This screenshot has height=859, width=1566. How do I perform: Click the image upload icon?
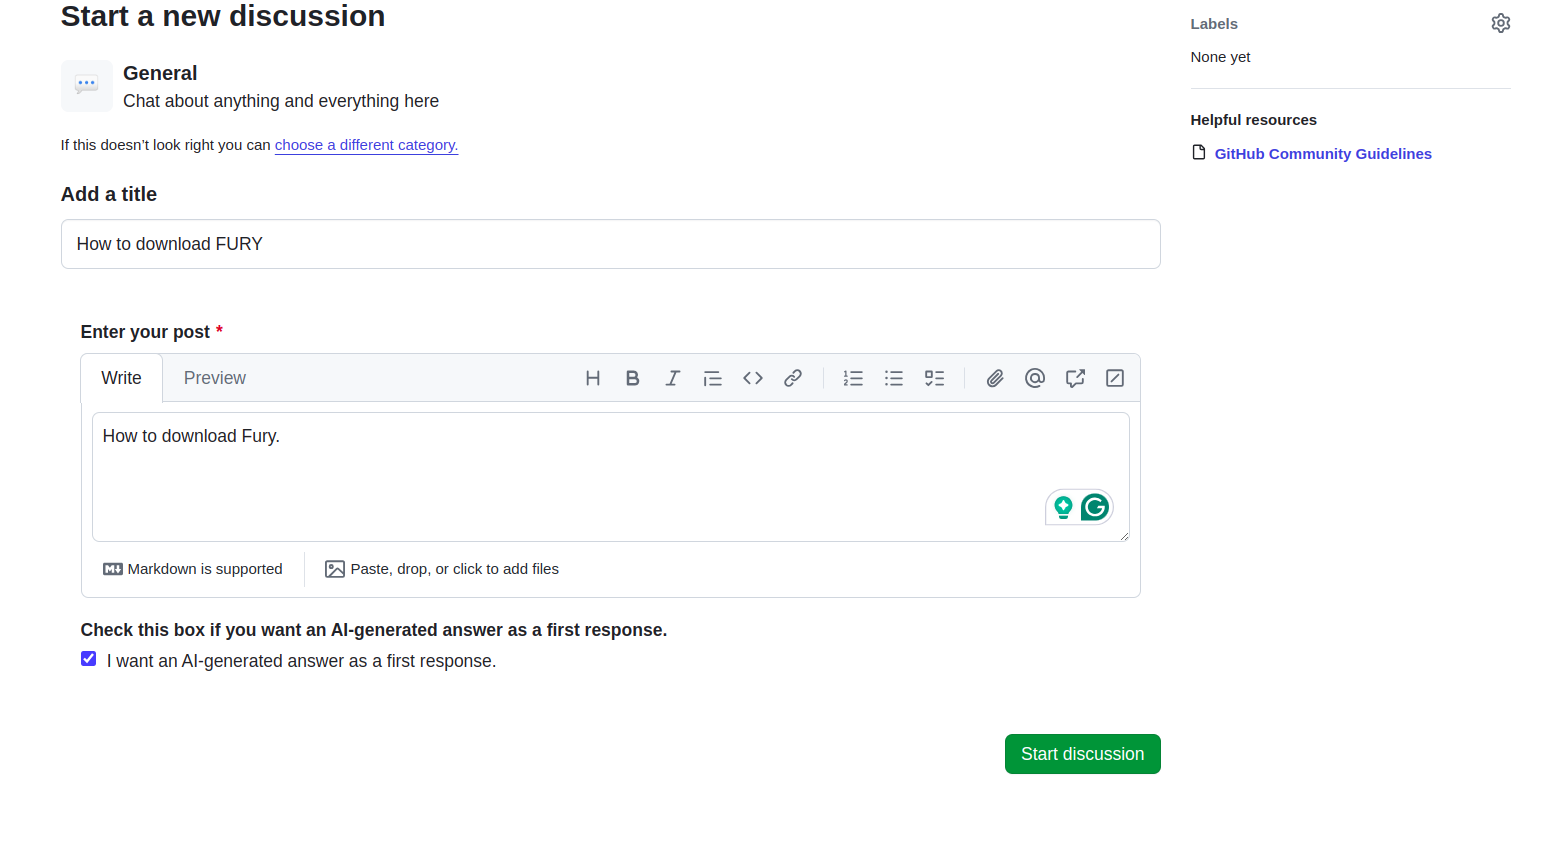(335, 569)
